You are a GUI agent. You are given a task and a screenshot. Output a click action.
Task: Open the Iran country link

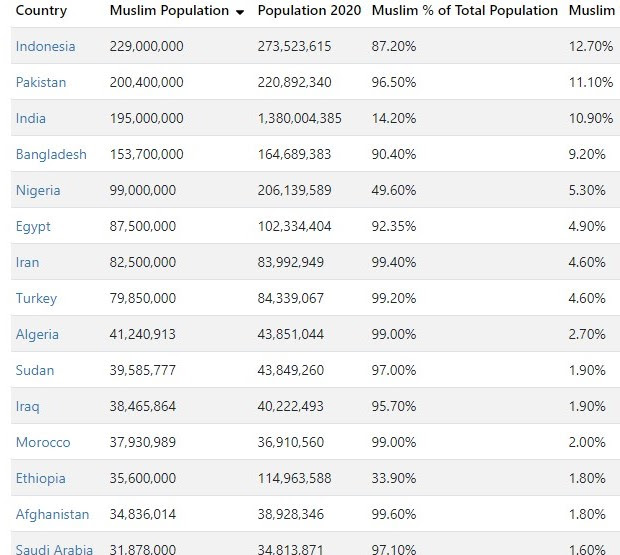(29, 263)
